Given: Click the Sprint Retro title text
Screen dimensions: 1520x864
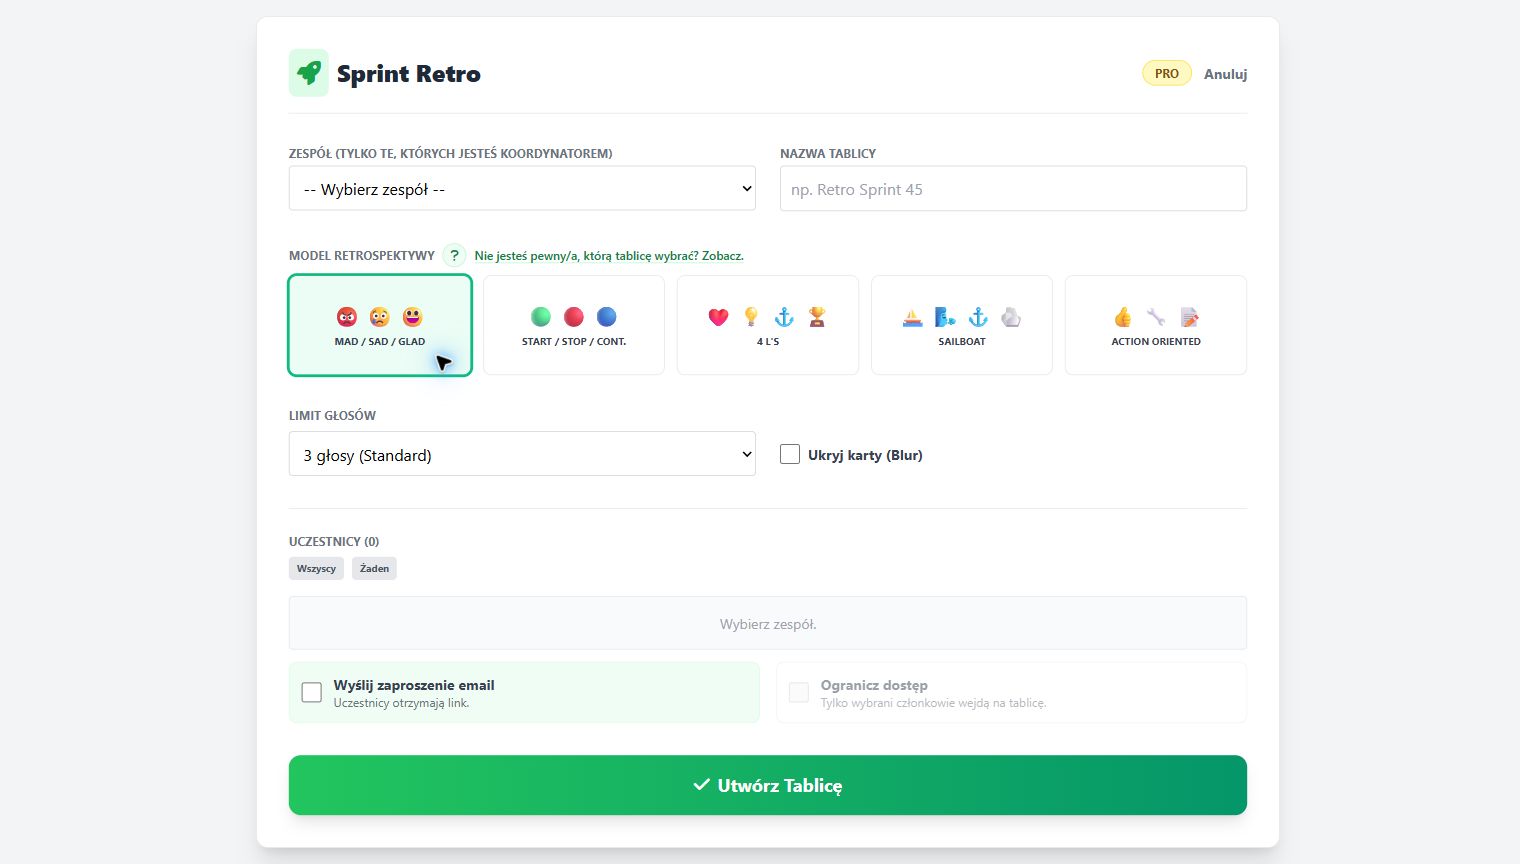Looking at the screenshot, I should (x=409, y=74).
